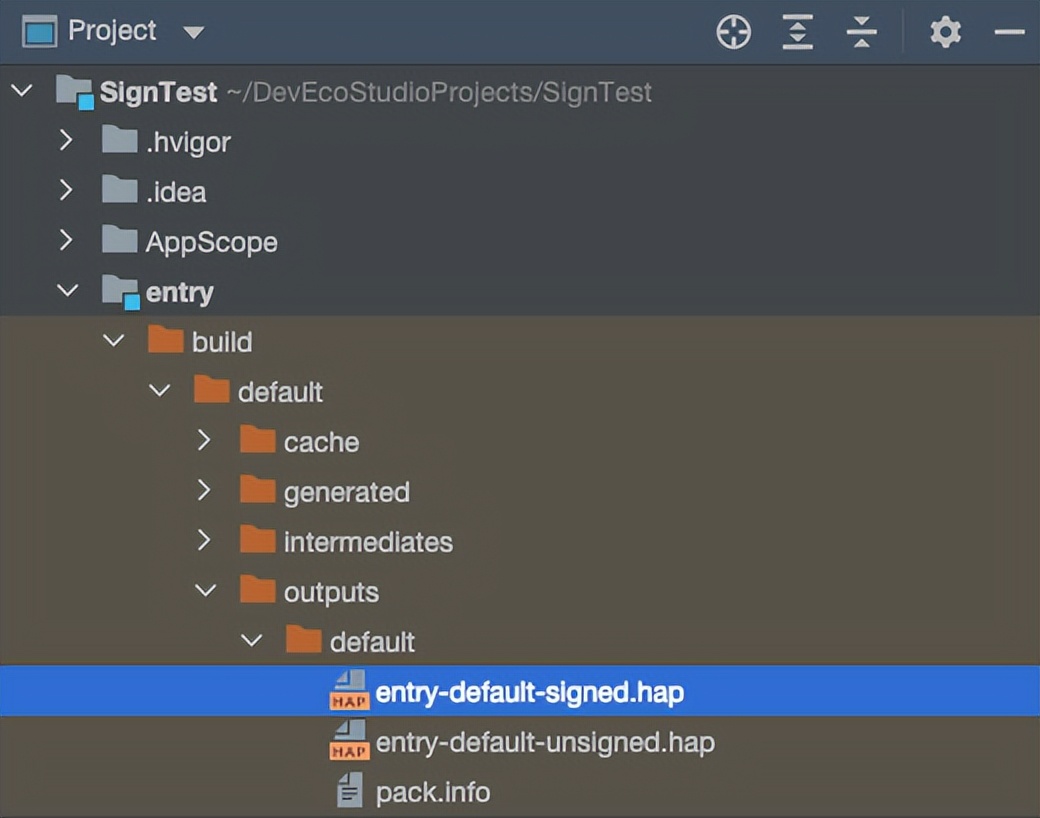Click the pack.info file icon

(x=349, y=792)
